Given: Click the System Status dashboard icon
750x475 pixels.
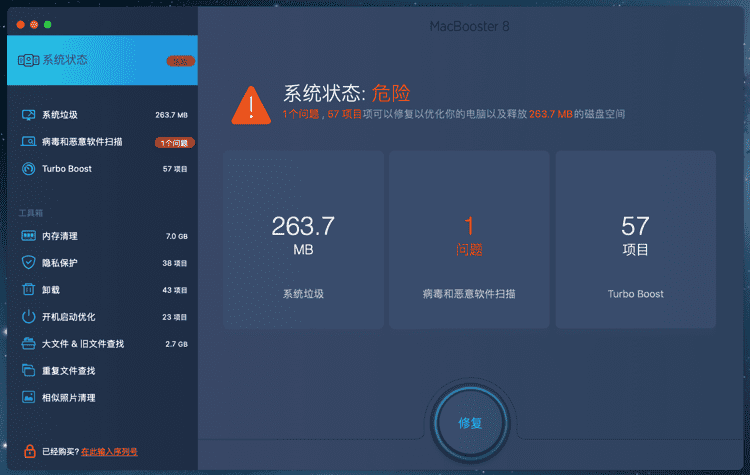Looking at the screenshot, I should [28, 60].
